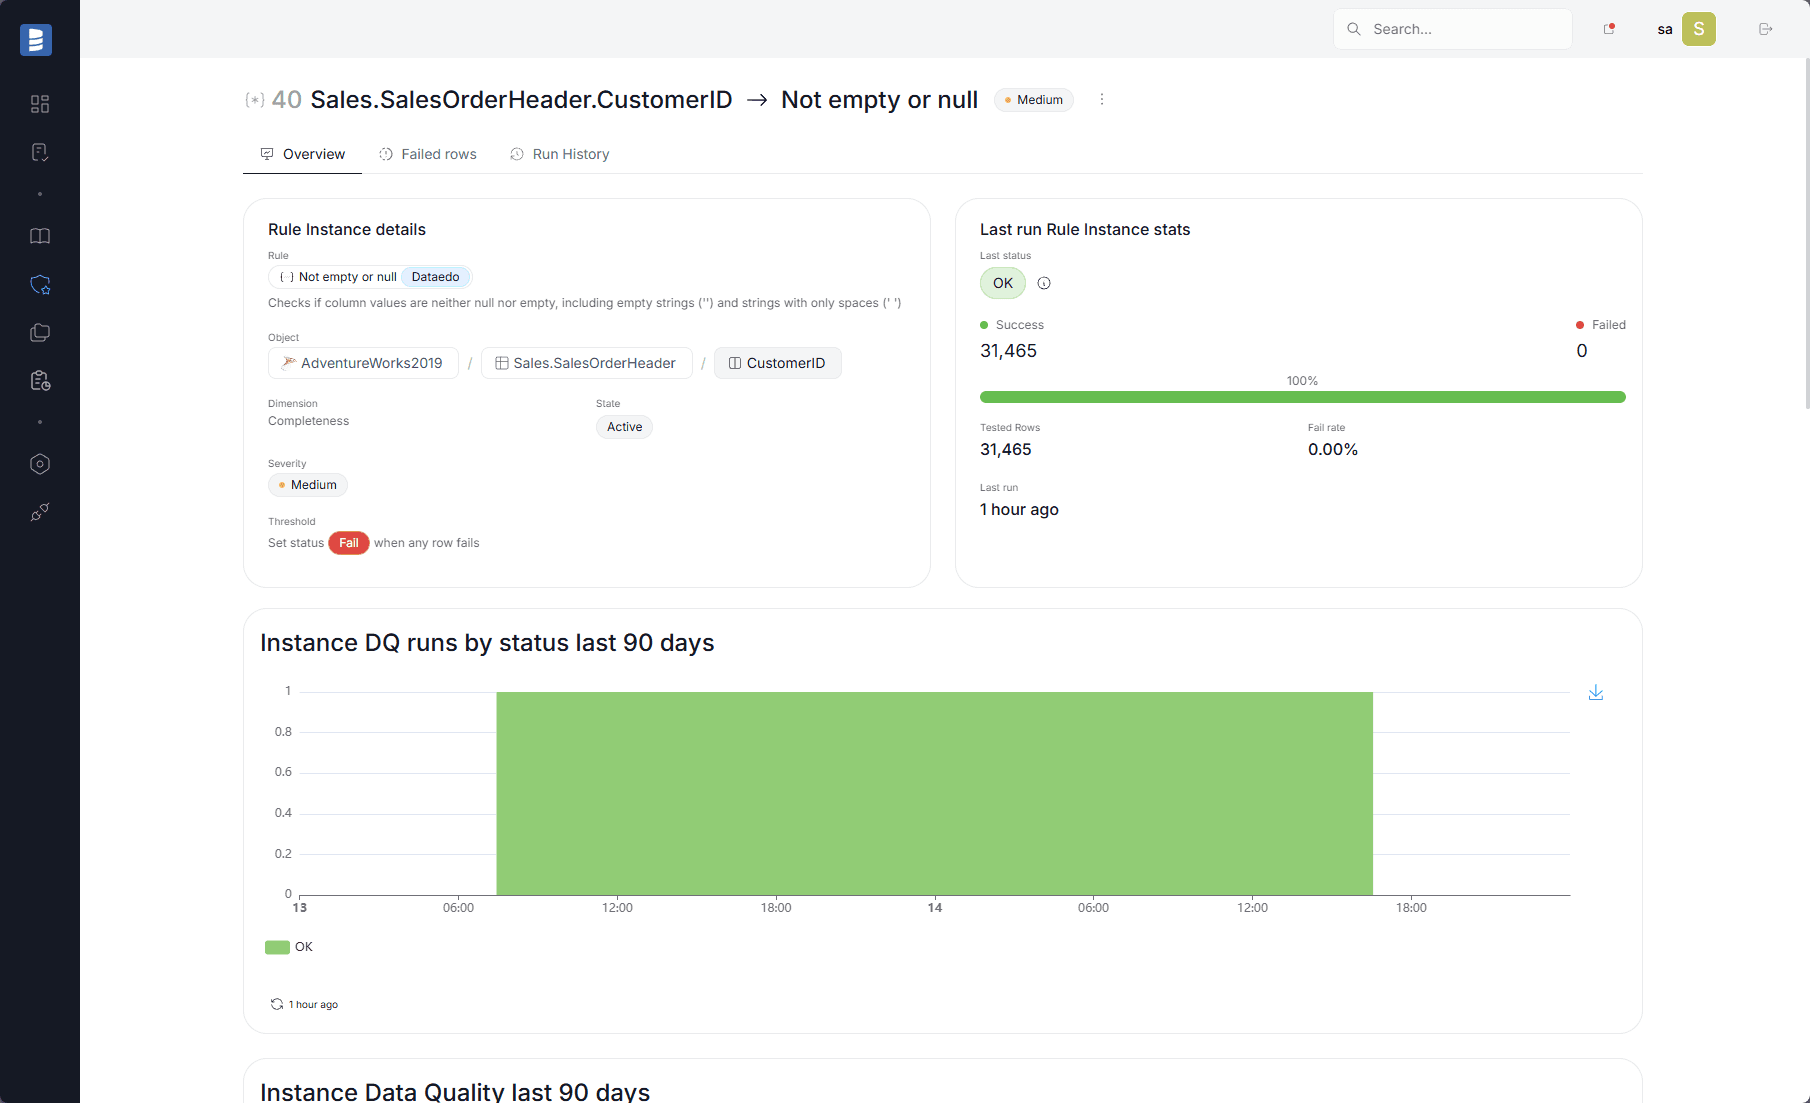Click the sign out icon in the header
The height and width of the screenshot is (1103, 1810).
1766,29
